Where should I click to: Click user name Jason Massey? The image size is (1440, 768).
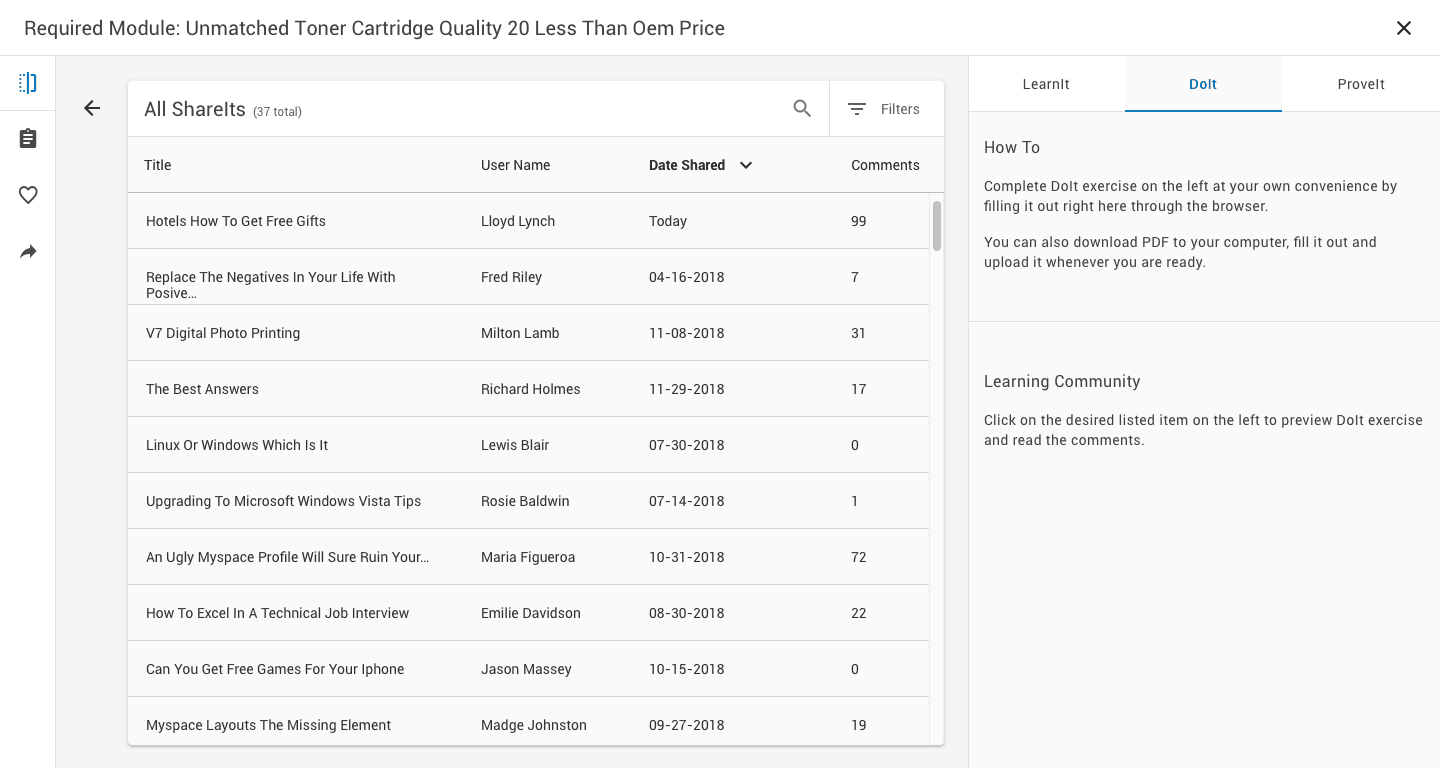526,669
